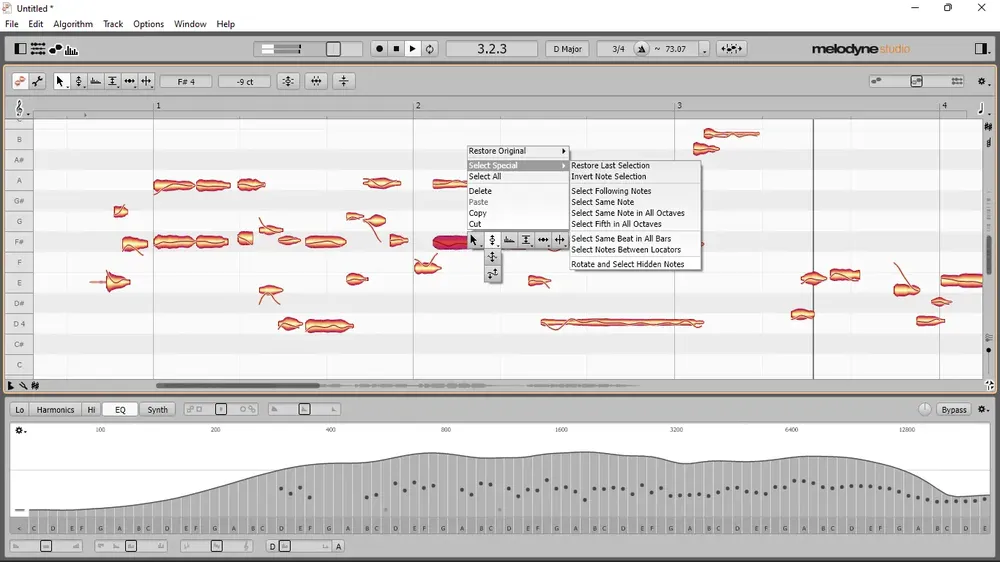Select the Formant tool in toolbar
1000x562 pixels.
click(96, 81)
